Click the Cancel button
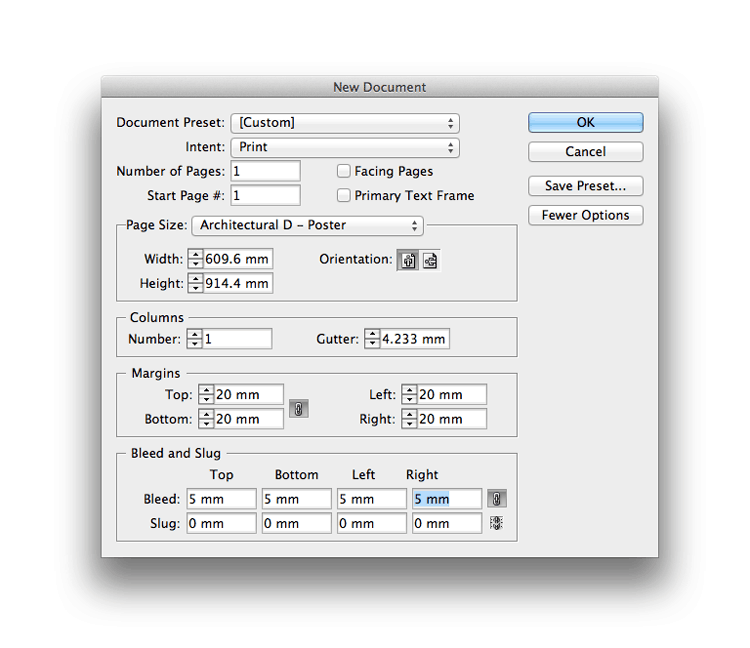The image size is (750, 648). click(585, 152)
